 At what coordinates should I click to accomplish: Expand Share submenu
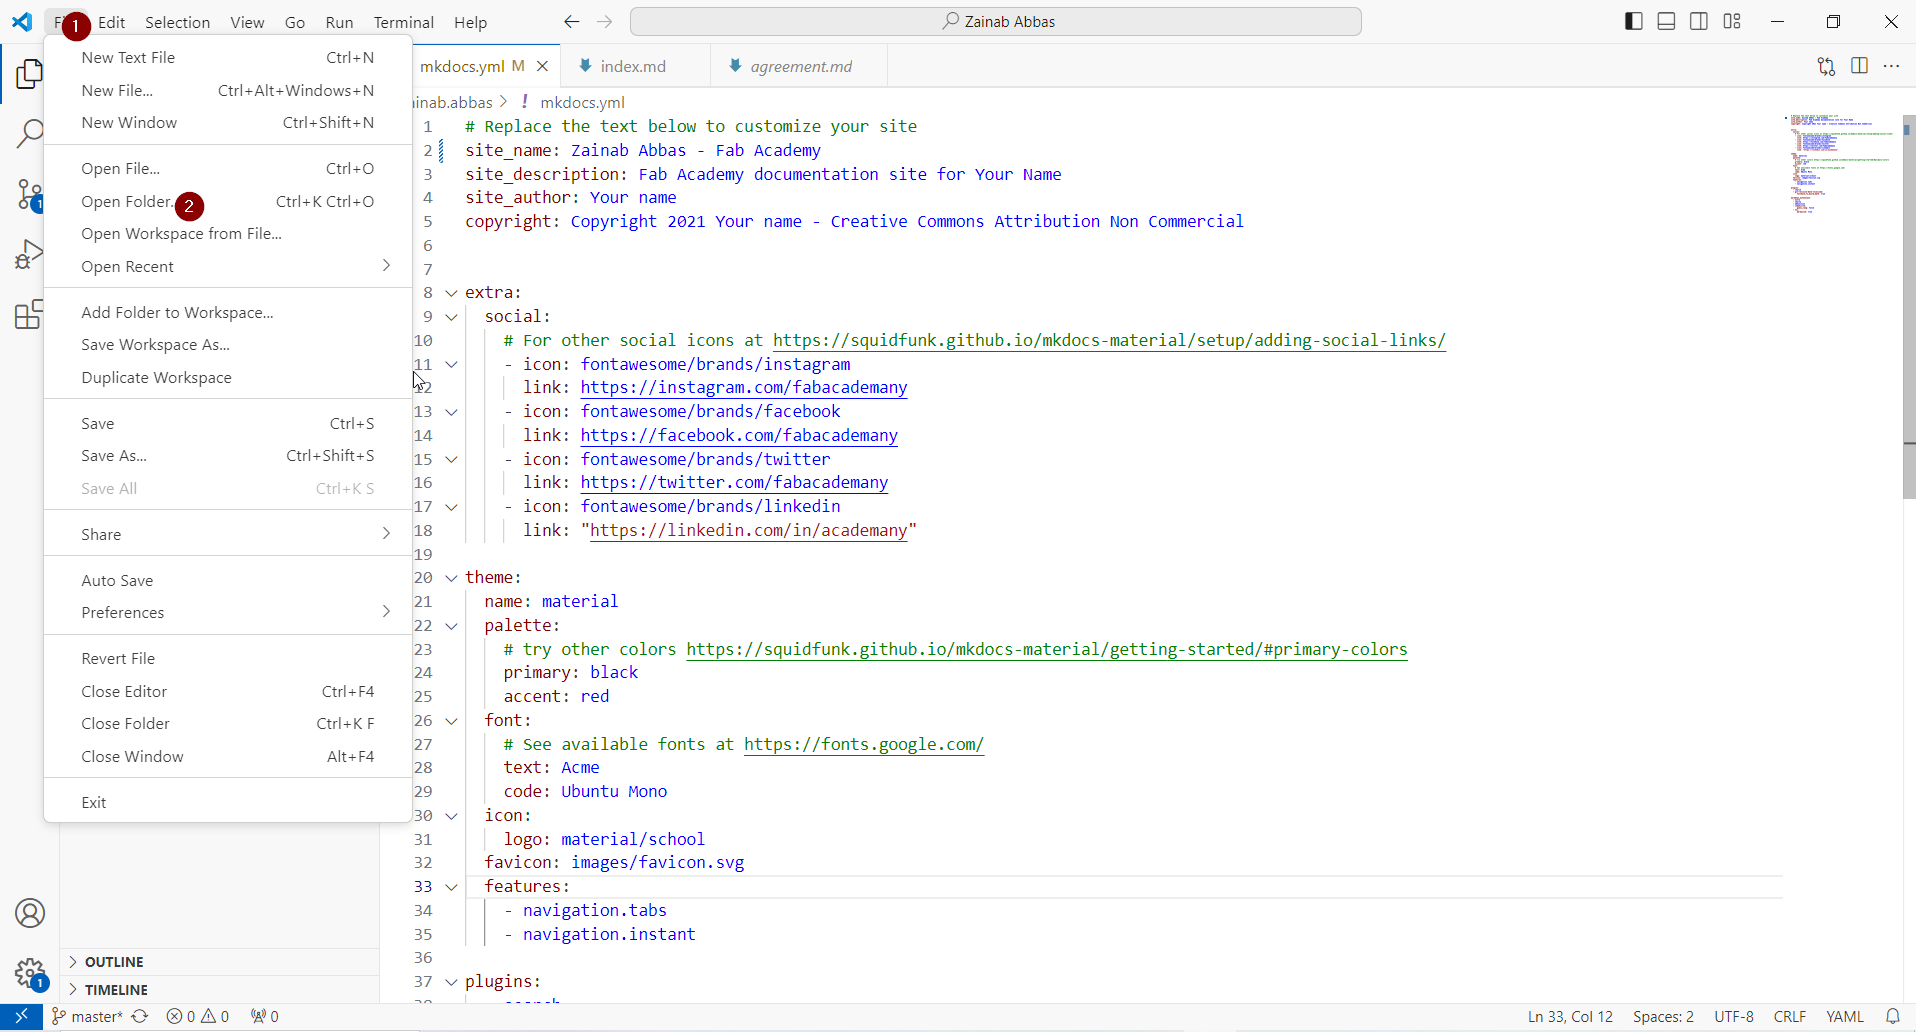228,534
